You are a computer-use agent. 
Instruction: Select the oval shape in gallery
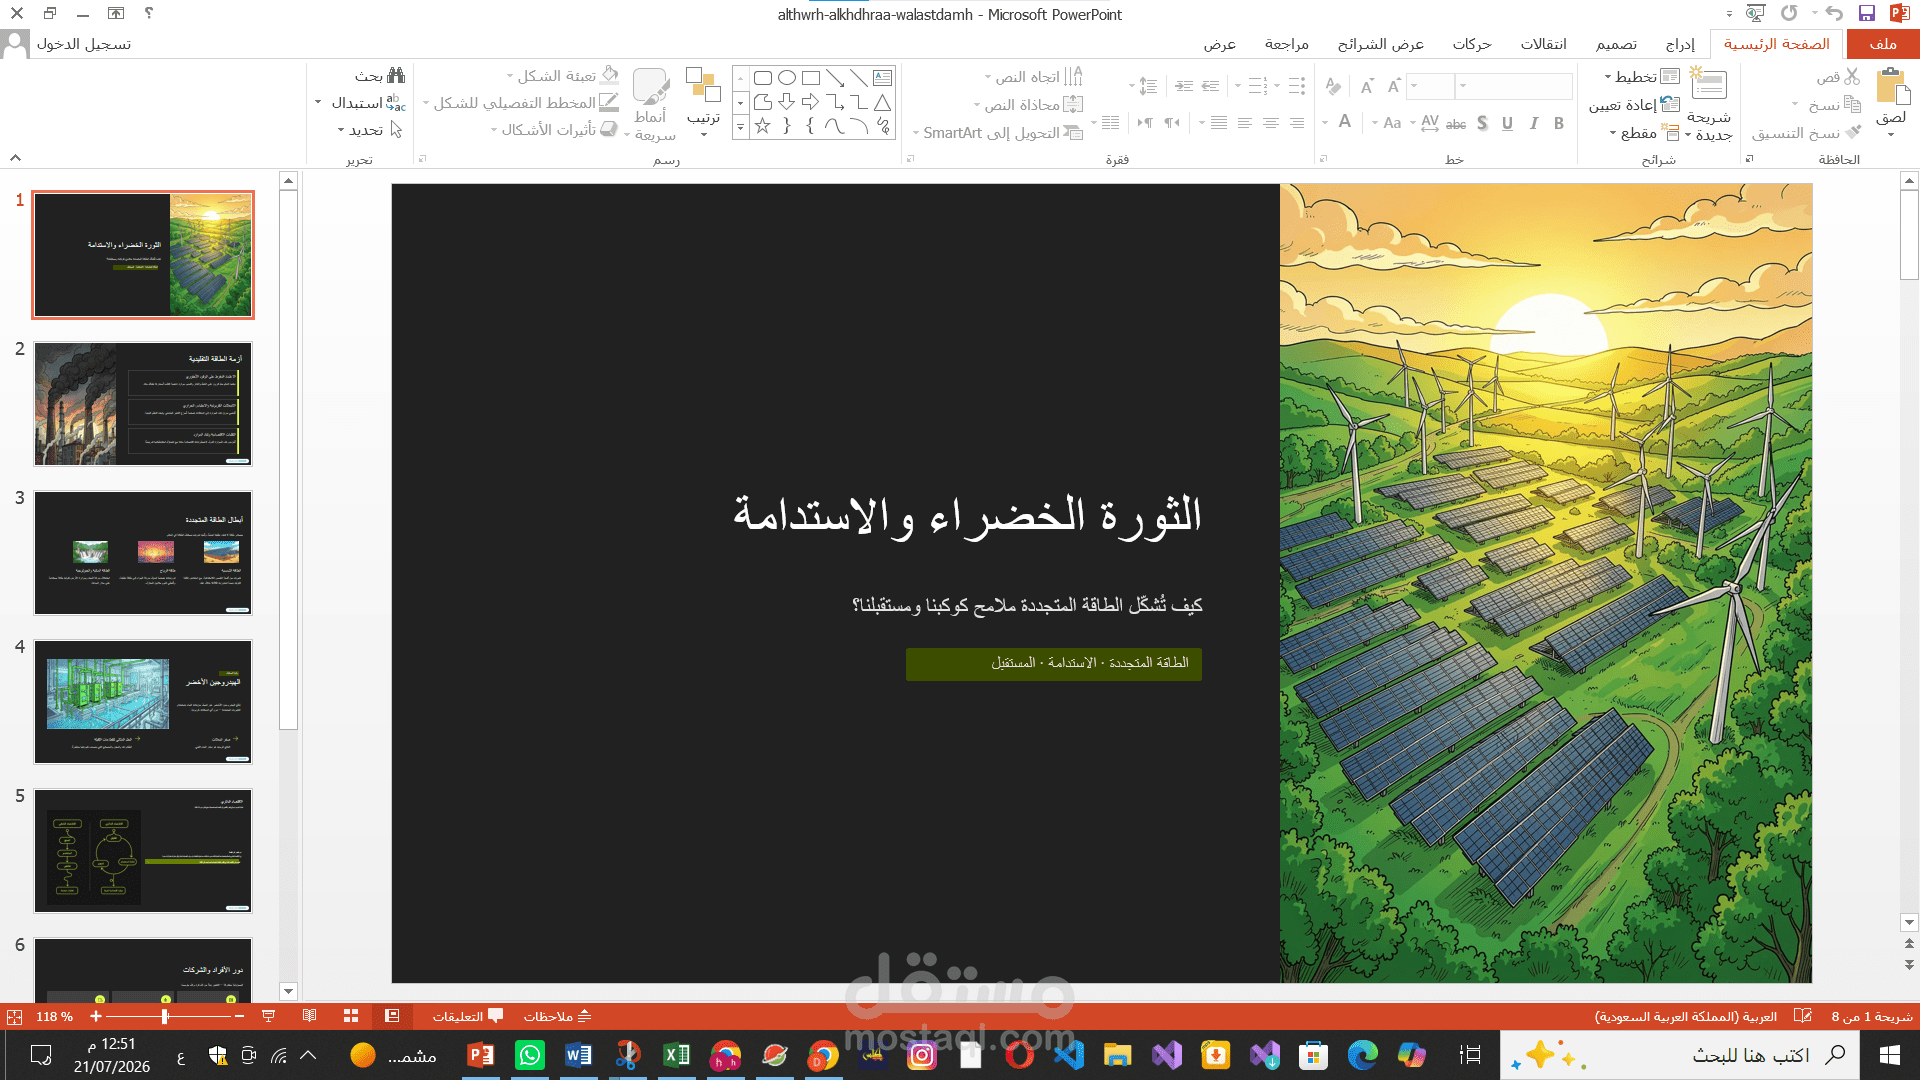coord(787,77)
